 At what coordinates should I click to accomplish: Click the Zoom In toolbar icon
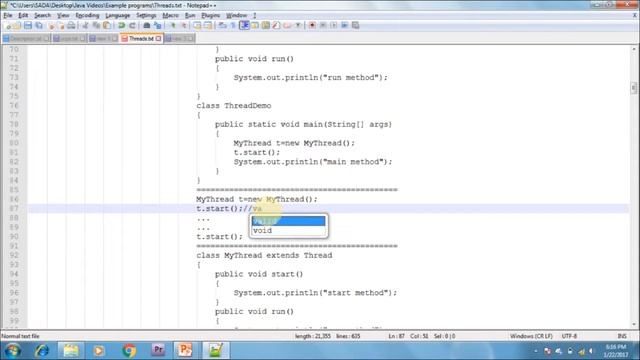(173, 25)
